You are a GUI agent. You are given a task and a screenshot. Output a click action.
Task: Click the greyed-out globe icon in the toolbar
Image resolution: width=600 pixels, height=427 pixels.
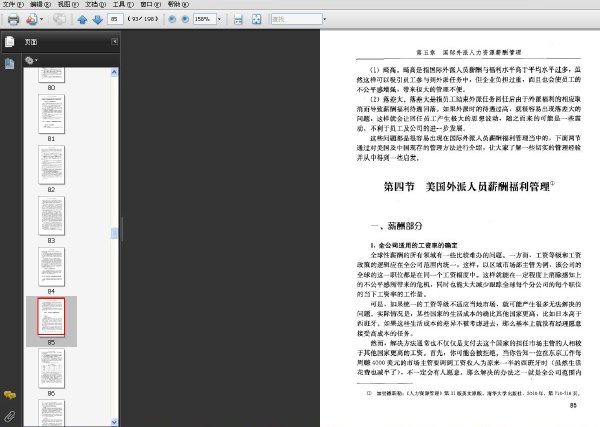pos(59,19)
